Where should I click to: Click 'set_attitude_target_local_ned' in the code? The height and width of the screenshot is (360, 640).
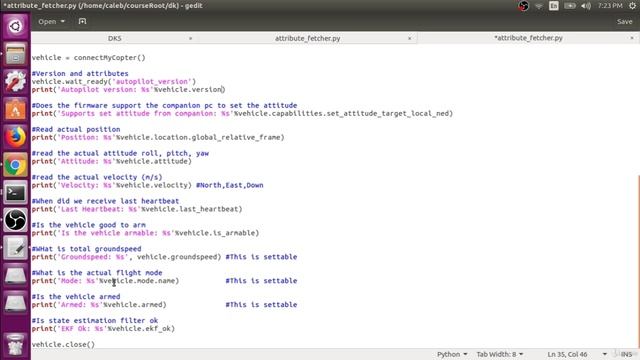[x=388, y=113]
